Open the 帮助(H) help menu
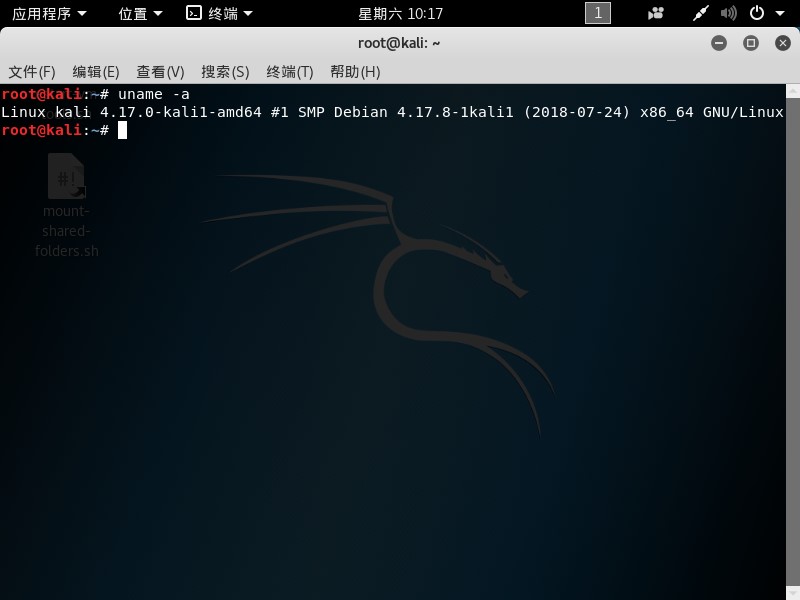The width and height of the screenshot is (800, 600). (355, 72)
